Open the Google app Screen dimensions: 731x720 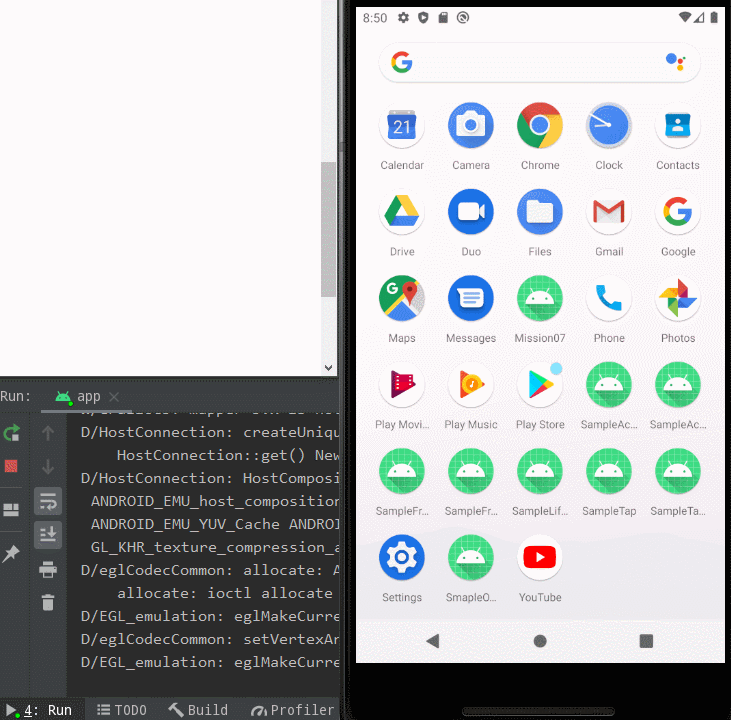pos(677,212)
